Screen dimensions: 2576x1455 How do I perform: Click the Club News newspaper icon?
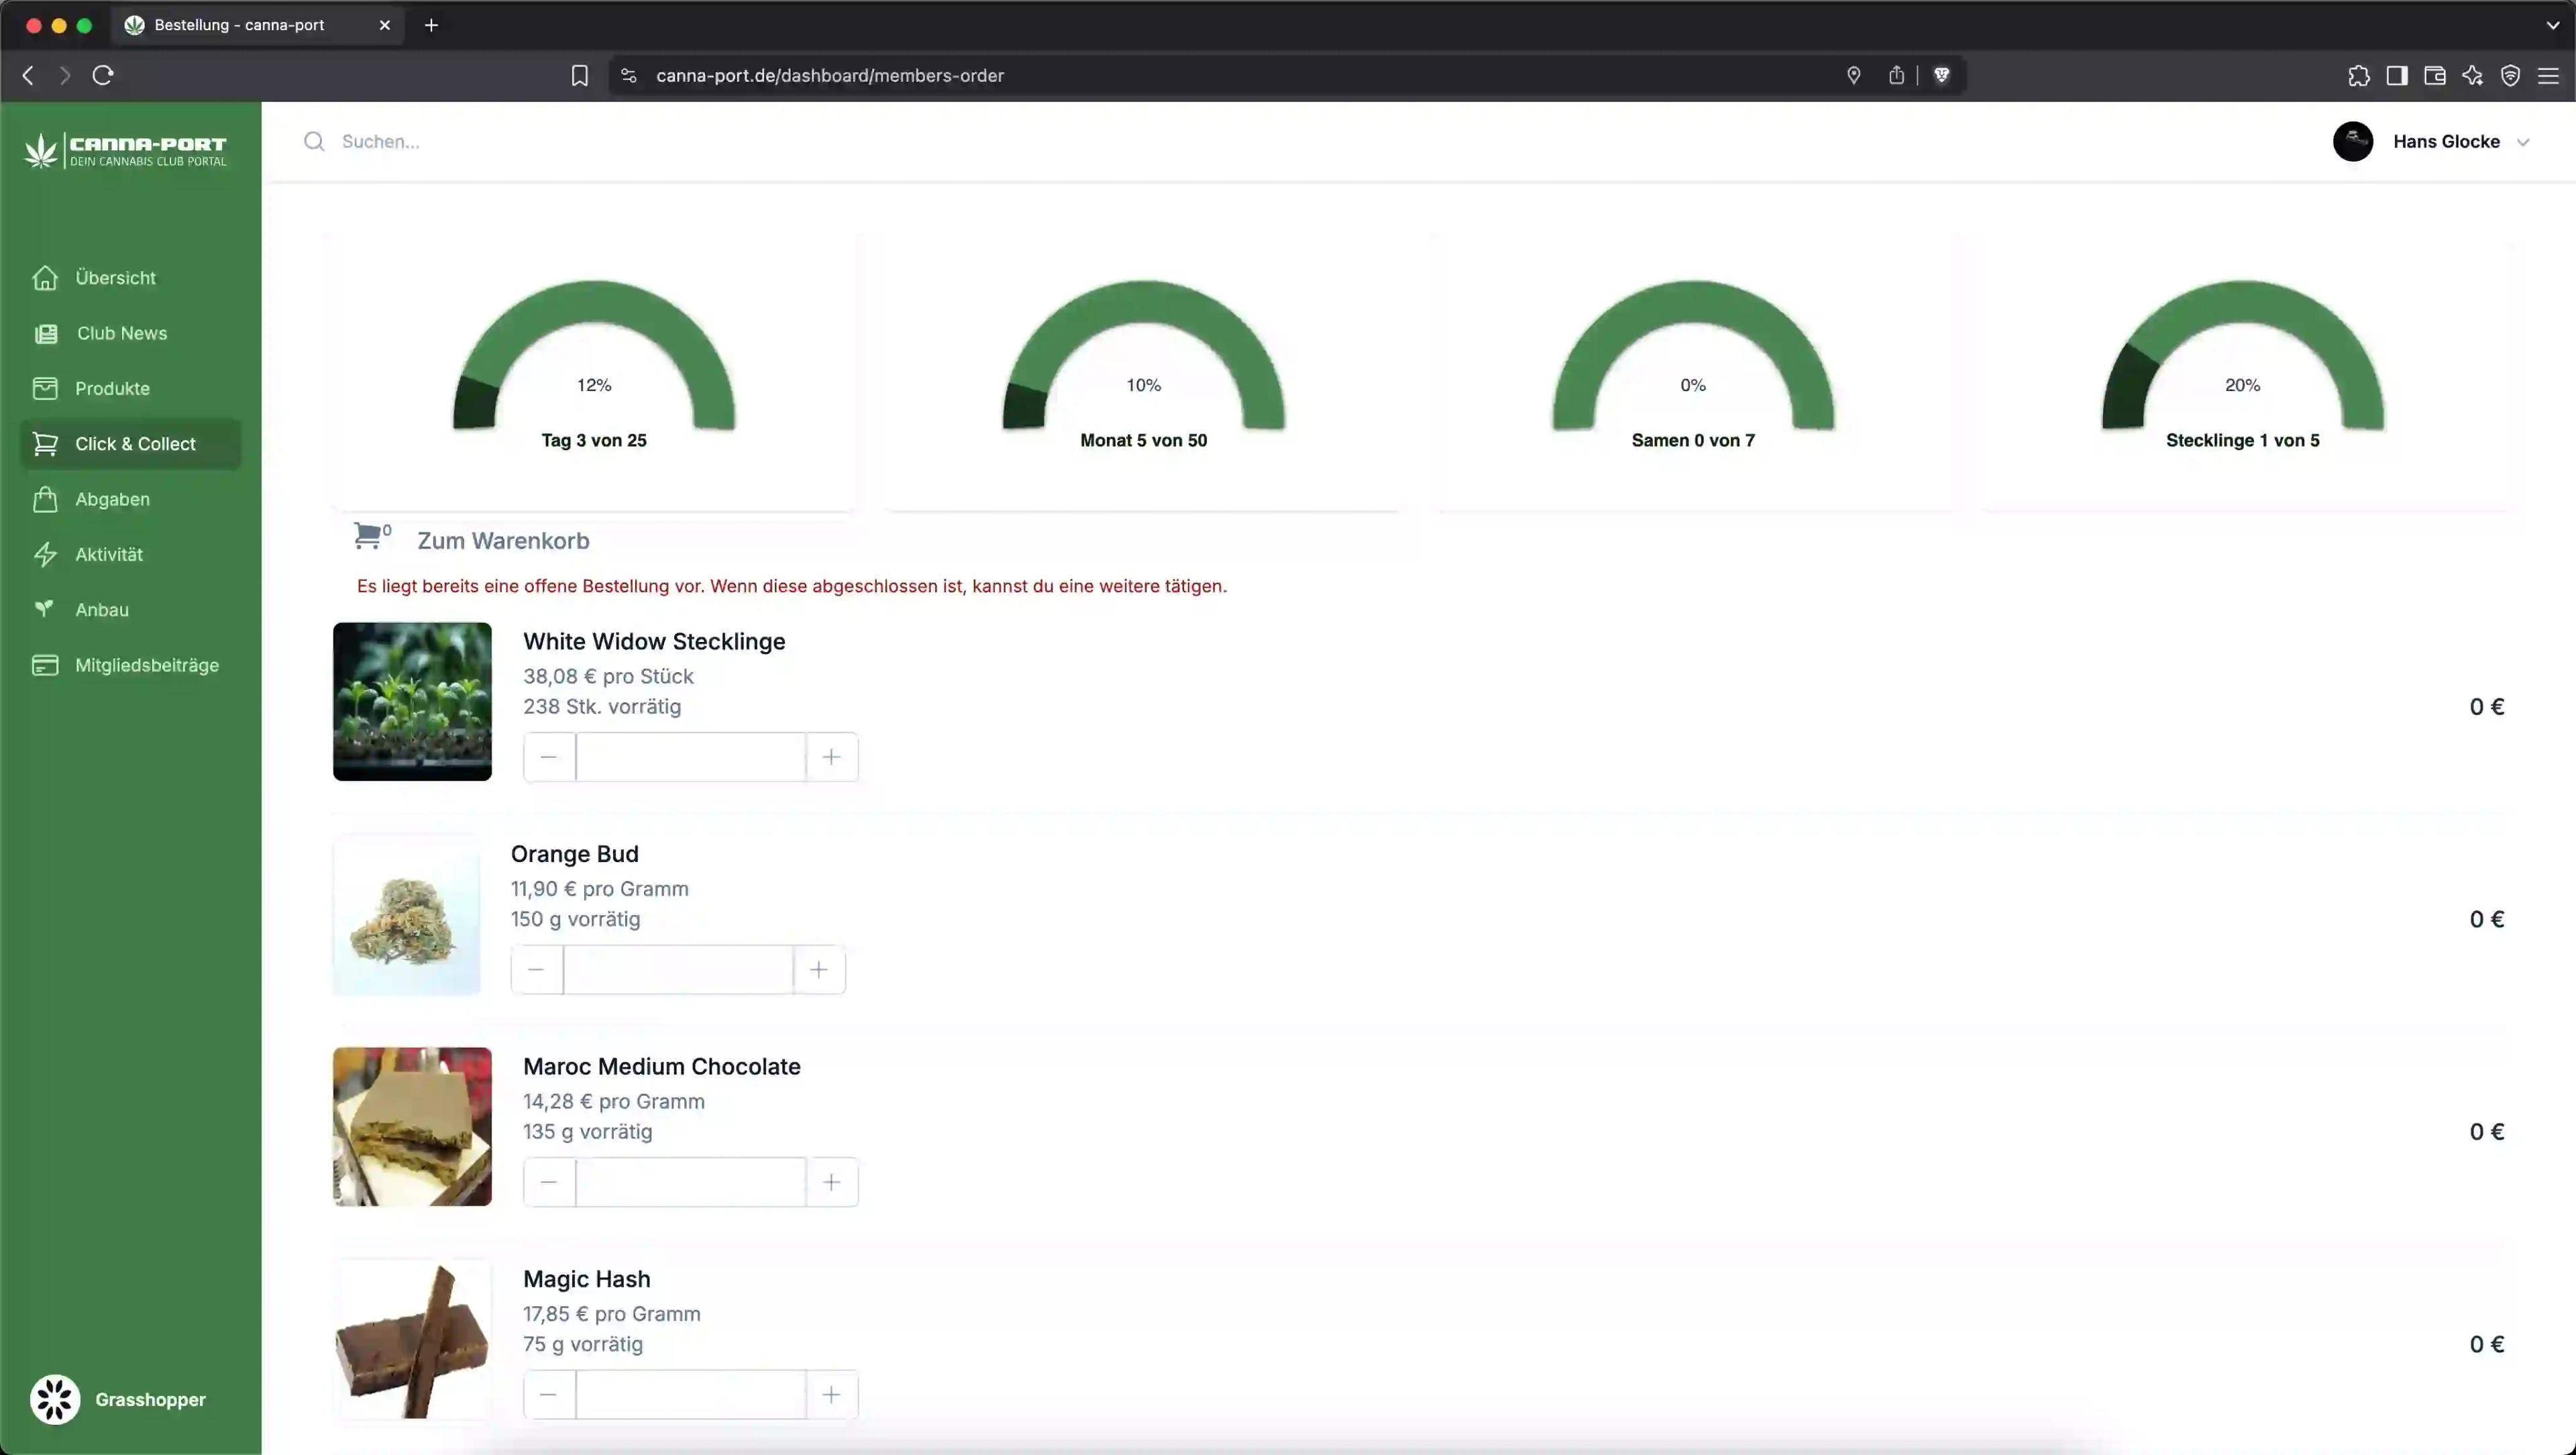click(46, 334)
